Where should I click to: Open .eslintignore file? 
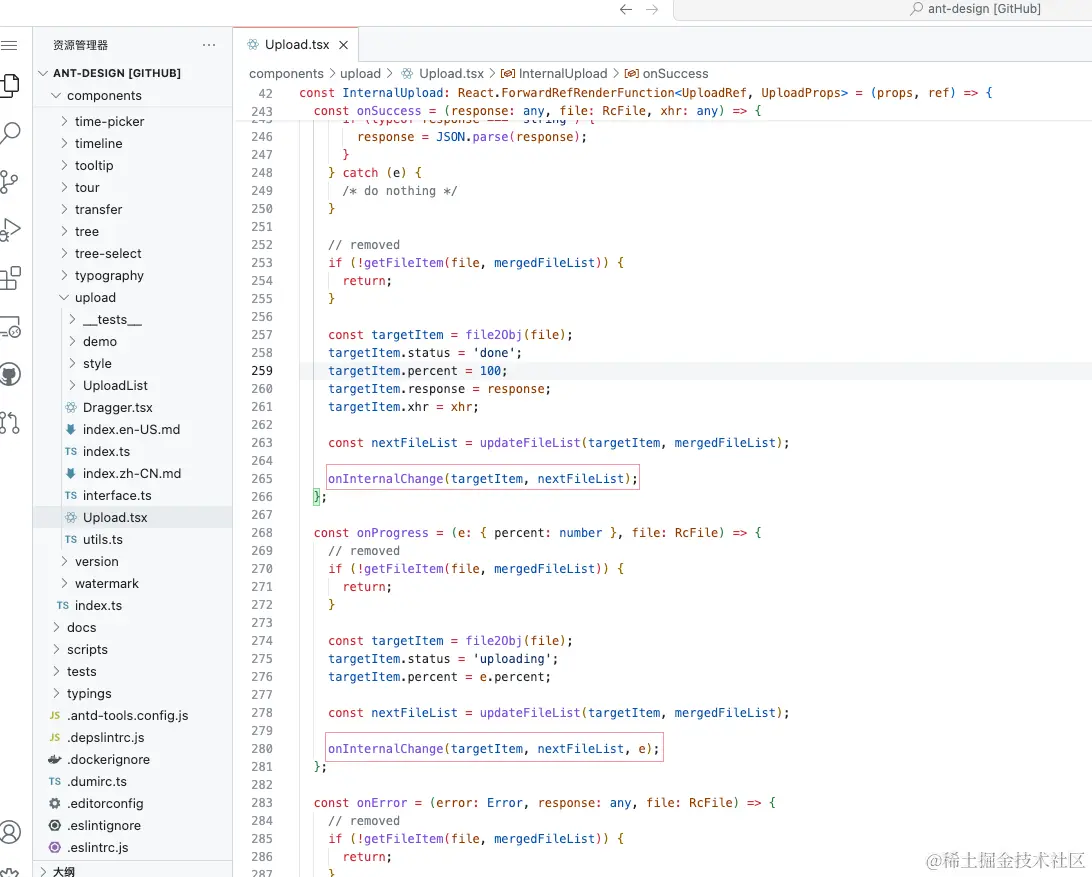tap(132, 825)
